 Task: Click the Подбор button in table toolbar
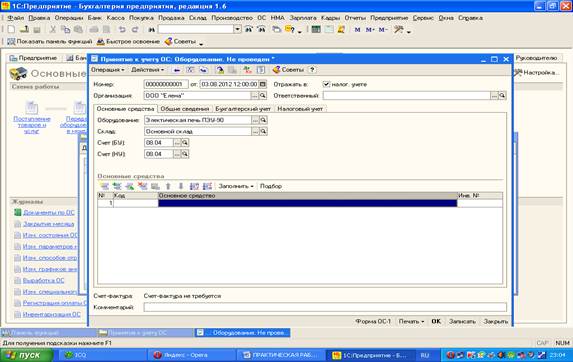pyautogui.click(x=271, y=186)
